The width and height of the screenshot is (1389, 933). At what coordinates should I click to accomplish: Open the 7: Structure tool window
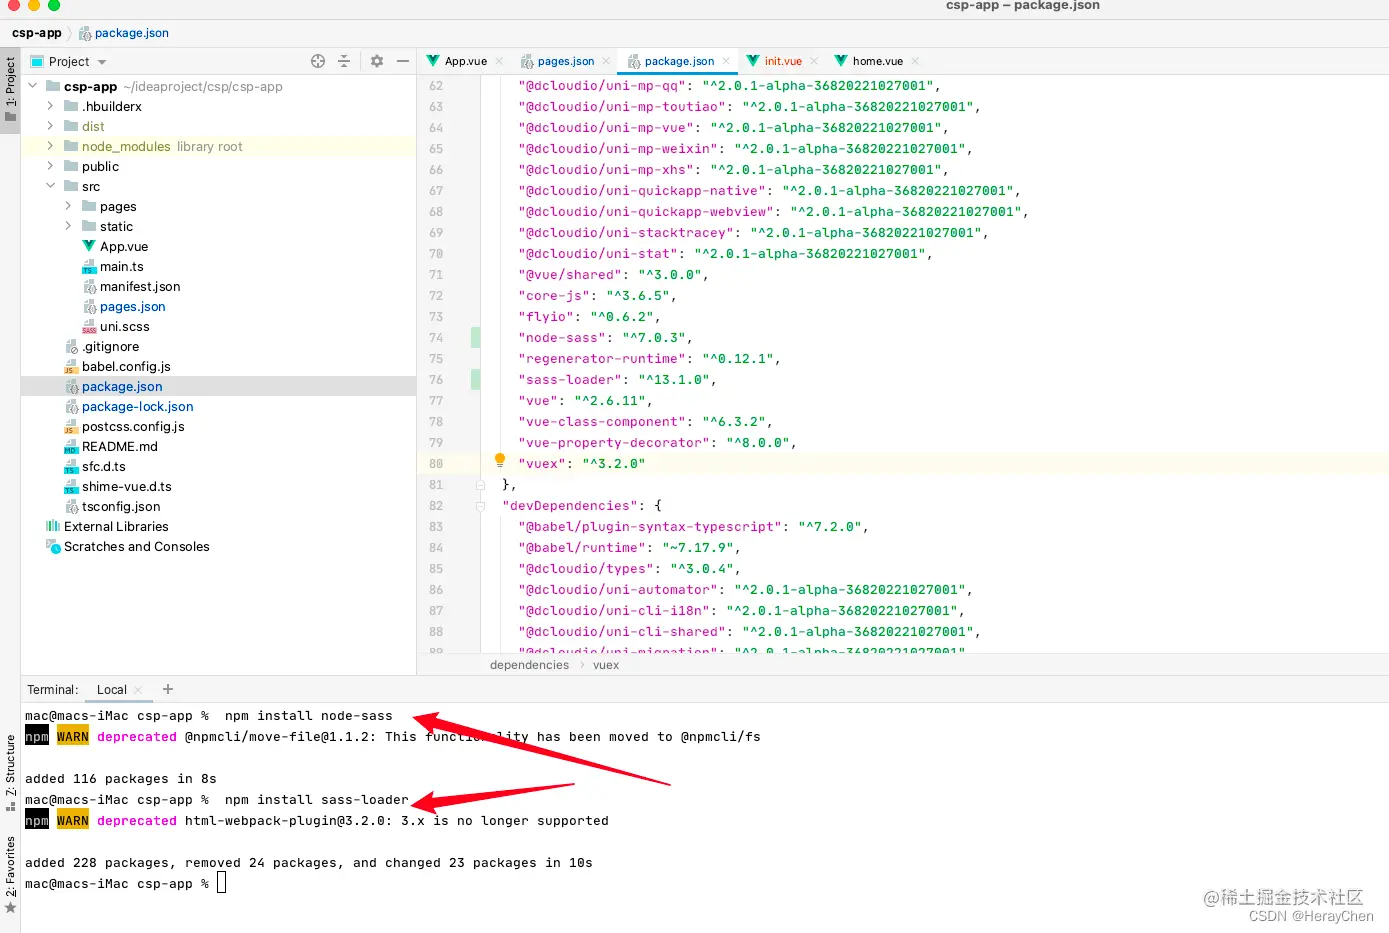(10, 773)
